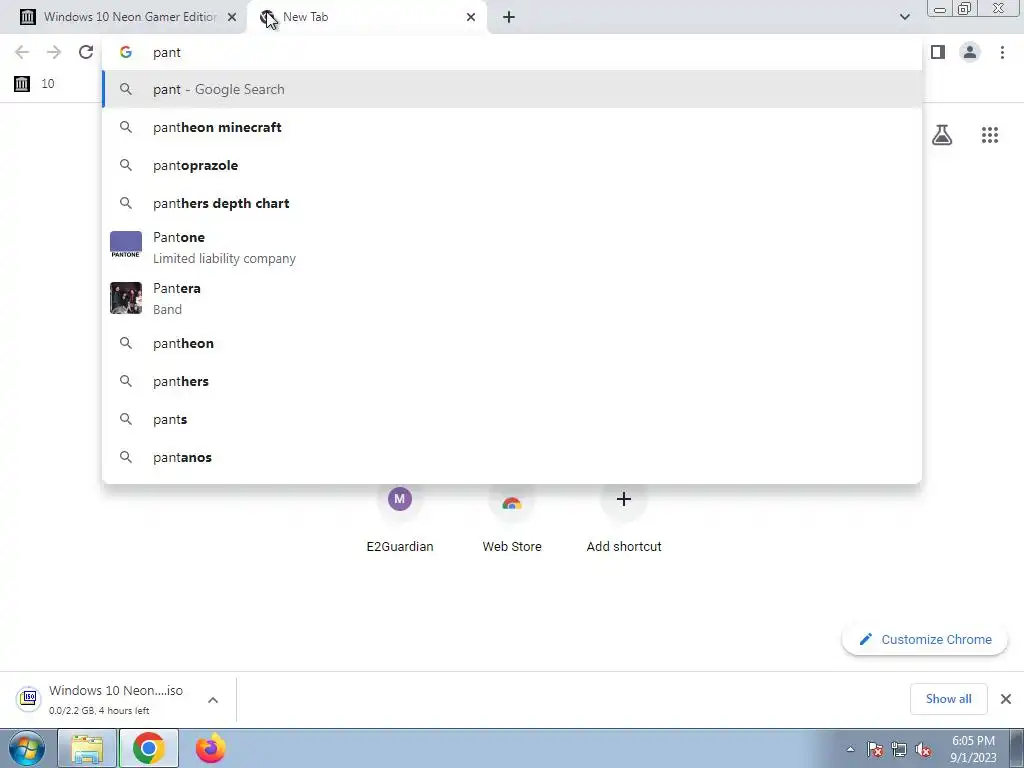The width and height of the screenshot is (1024, 768).
Task: Open the side panel icon
Action: (x=938, y=52)
